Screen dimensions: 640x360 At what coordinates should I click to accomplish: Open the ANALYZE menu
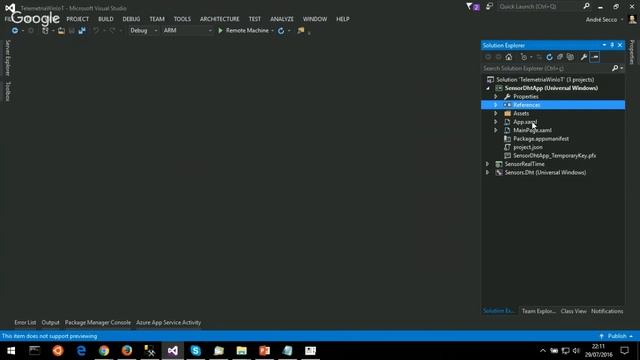pyautogui.click(x=282, y=19)
